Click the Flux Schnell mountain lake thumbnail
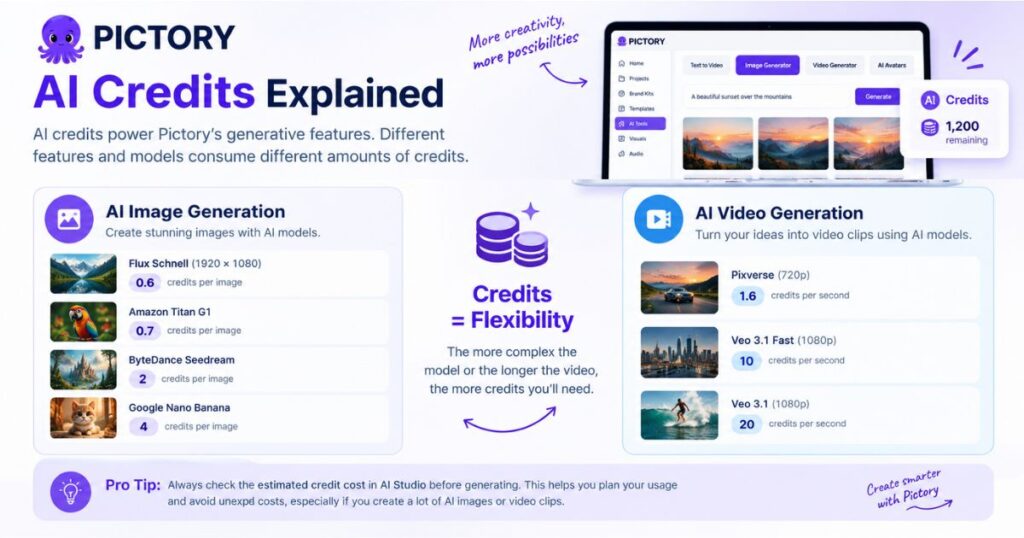1024x538 pixels. (x=83, y=274)
